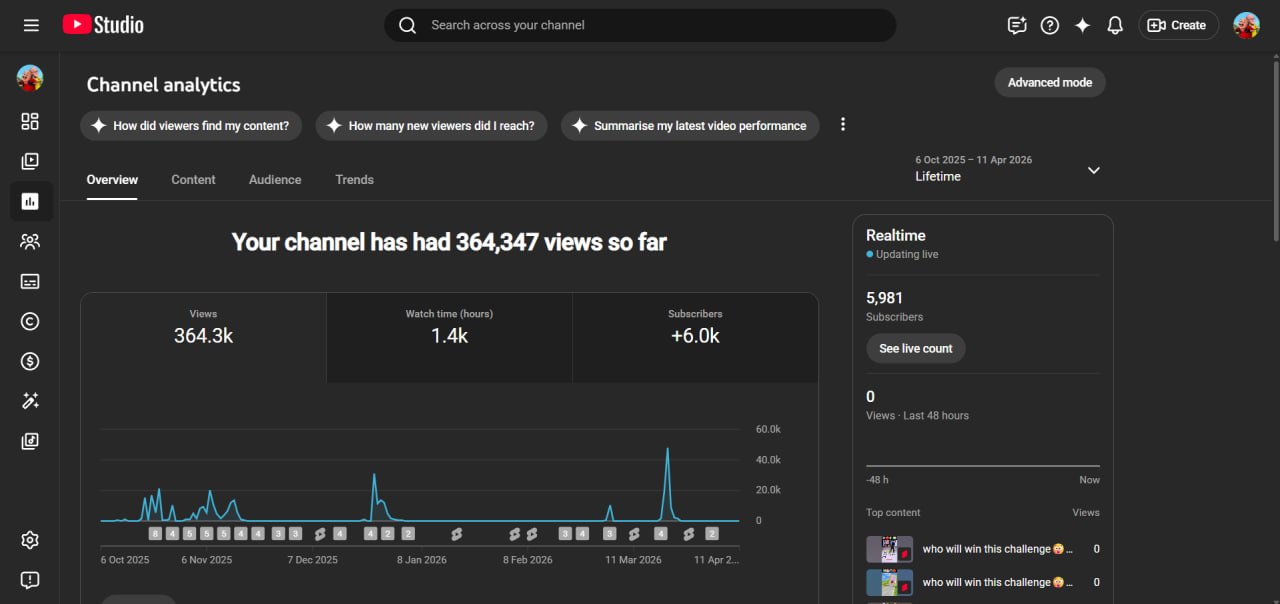The image size is (1280, 604).
Task: Open Copyright via sidebar C icon
Action: [30, 321]
